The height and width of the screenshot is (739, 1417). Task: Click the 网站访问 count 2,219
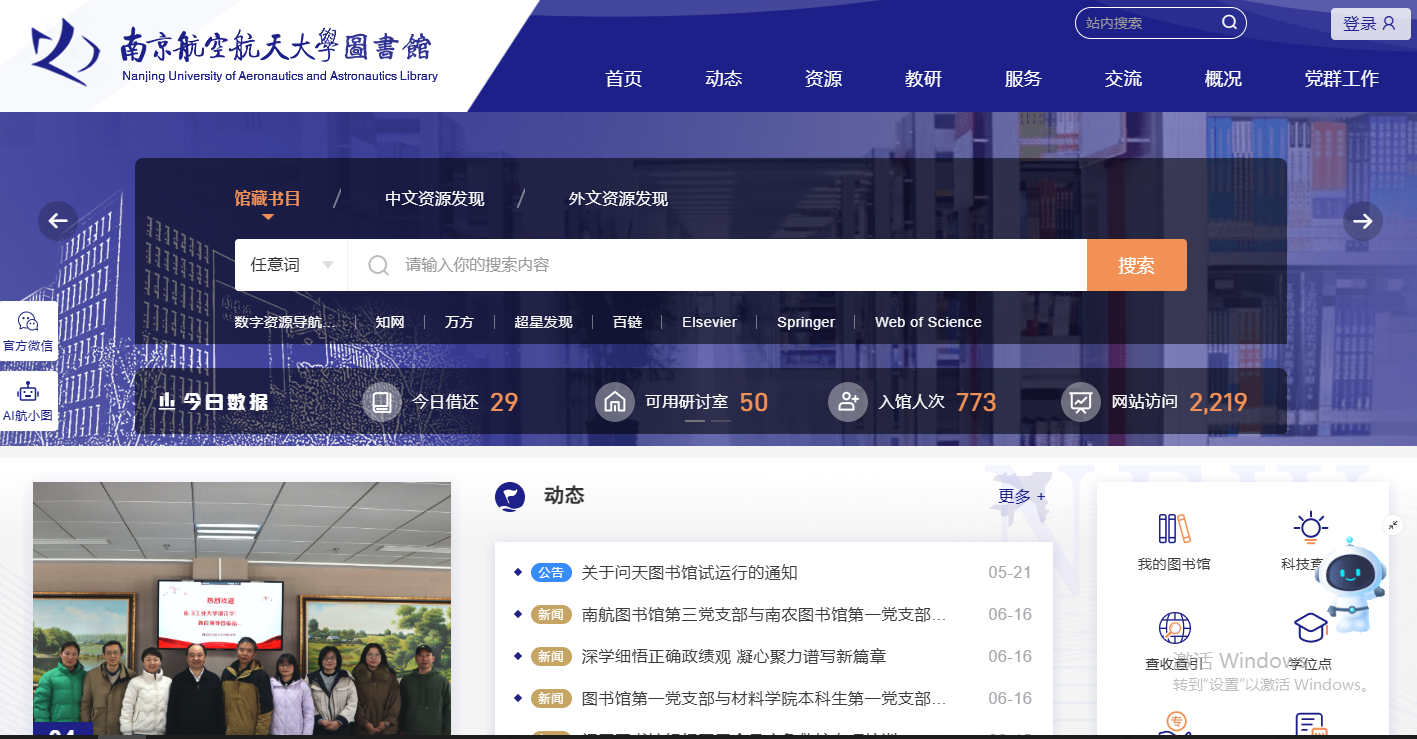pos(1218,402)
